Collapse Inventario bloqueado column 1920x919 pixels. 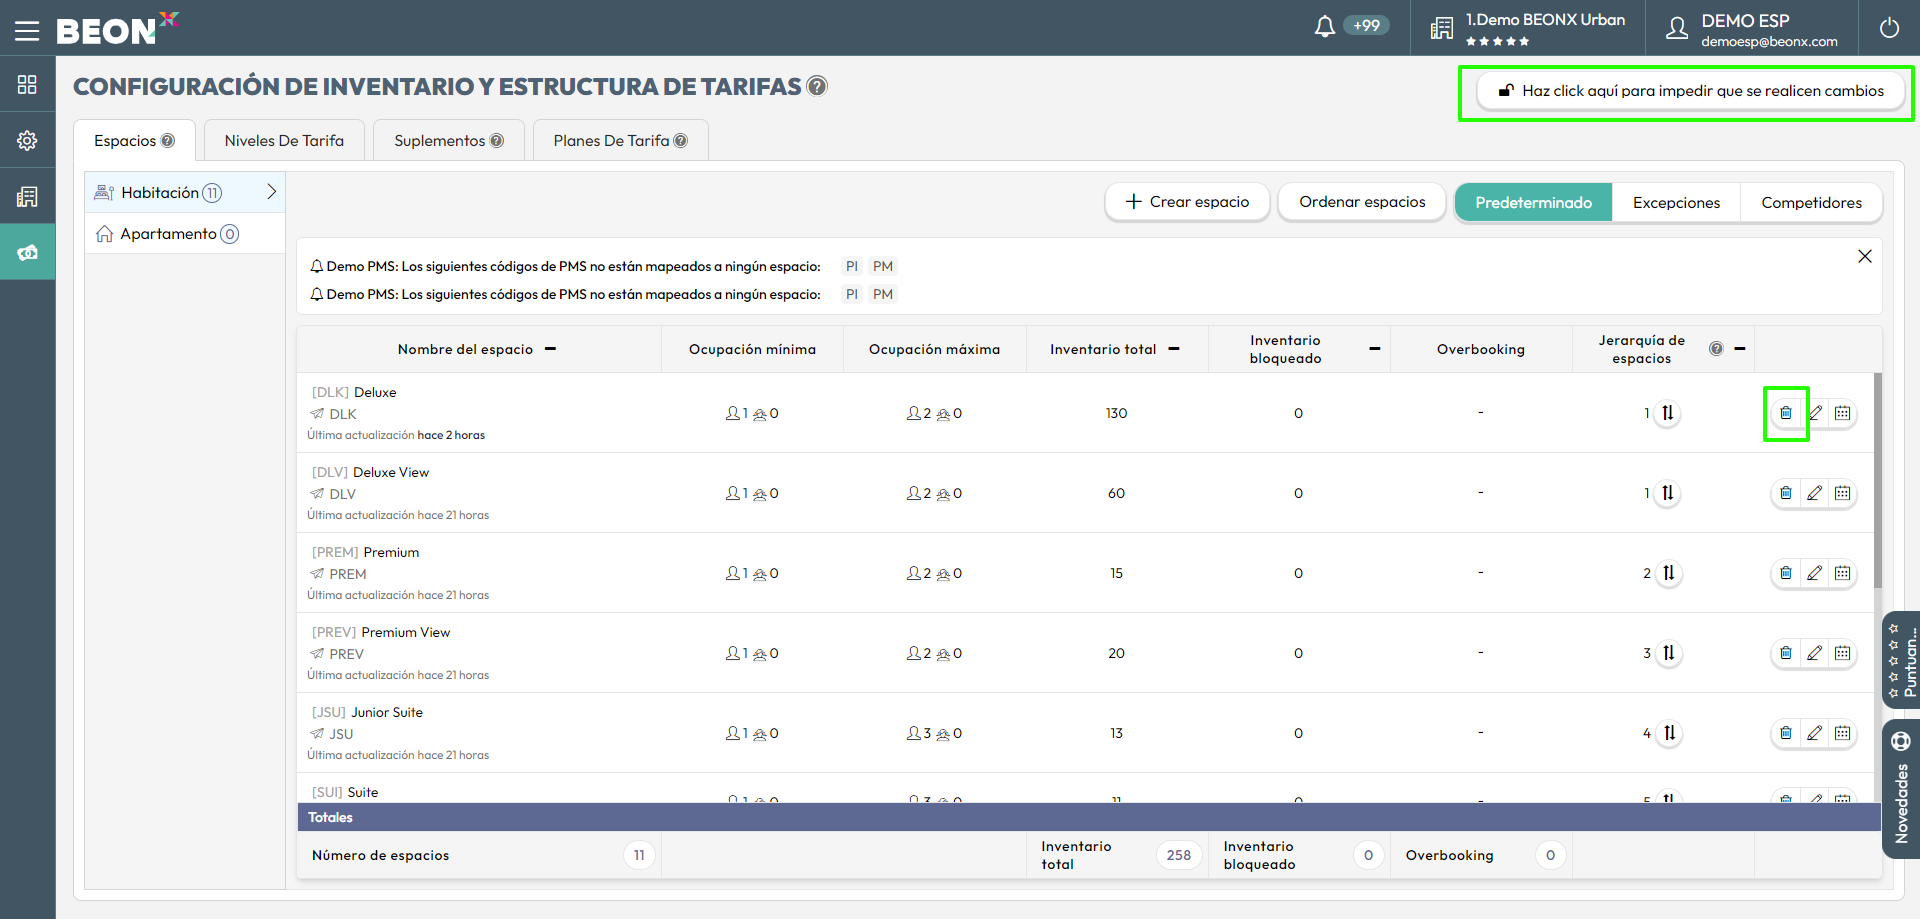[1375, 349]
